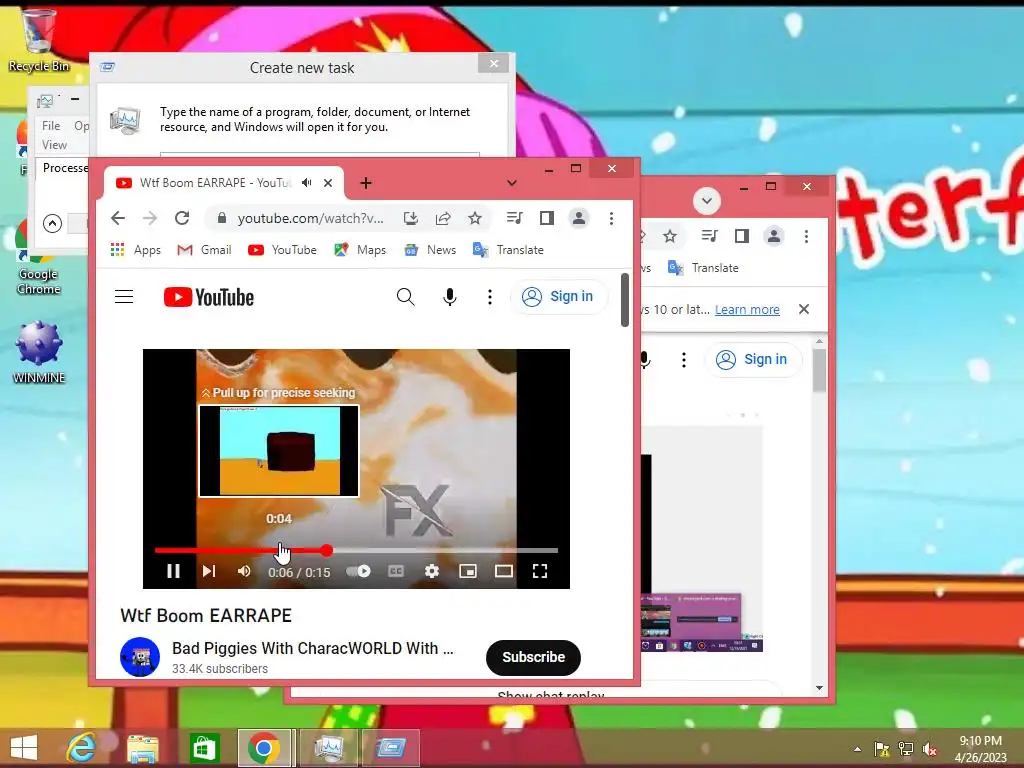The height and width of the screenshot is (768, 1024).
Task: Sign in on front YouTube window
Action: point(558,296)
